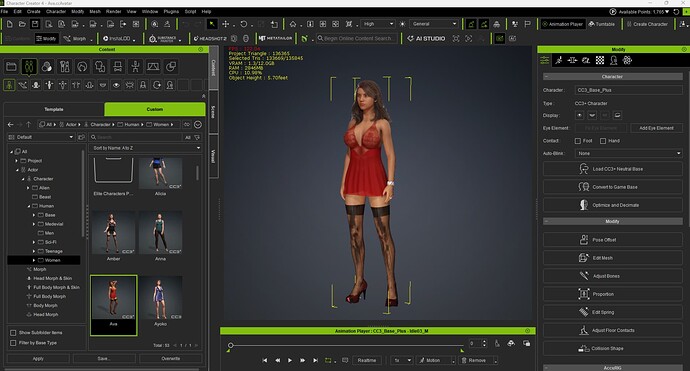Click Load CC3+ Neutral Base
This screenshot has width=690, height=371.
coord(613,169)
